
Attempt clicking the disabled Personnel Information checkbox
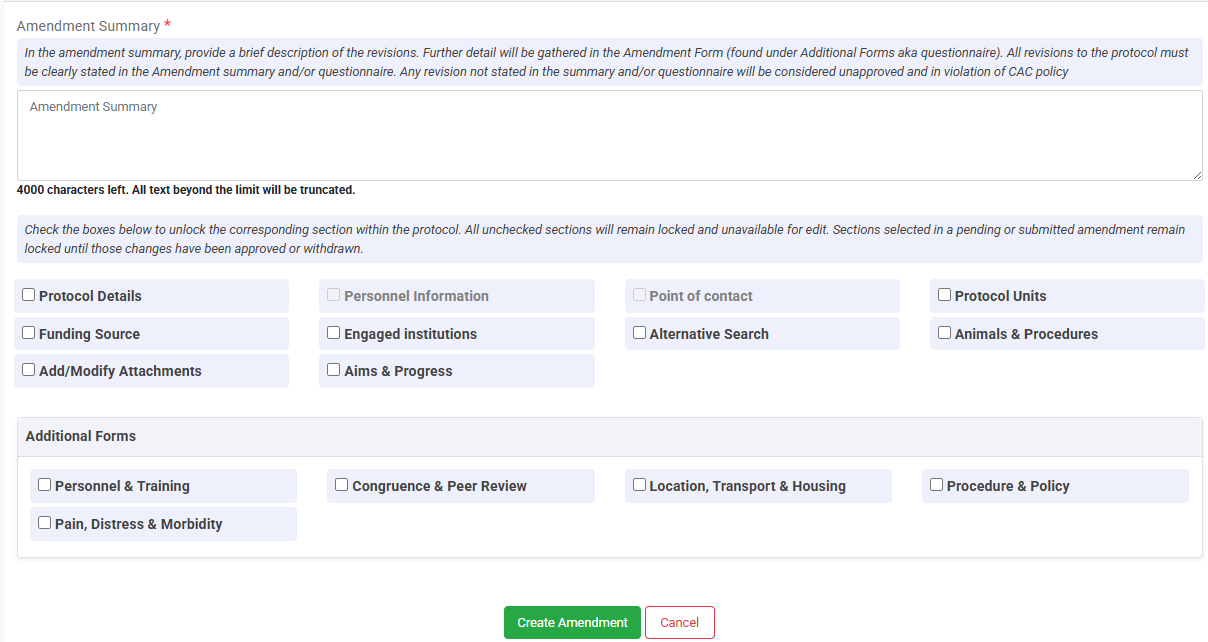coord(333,294)
